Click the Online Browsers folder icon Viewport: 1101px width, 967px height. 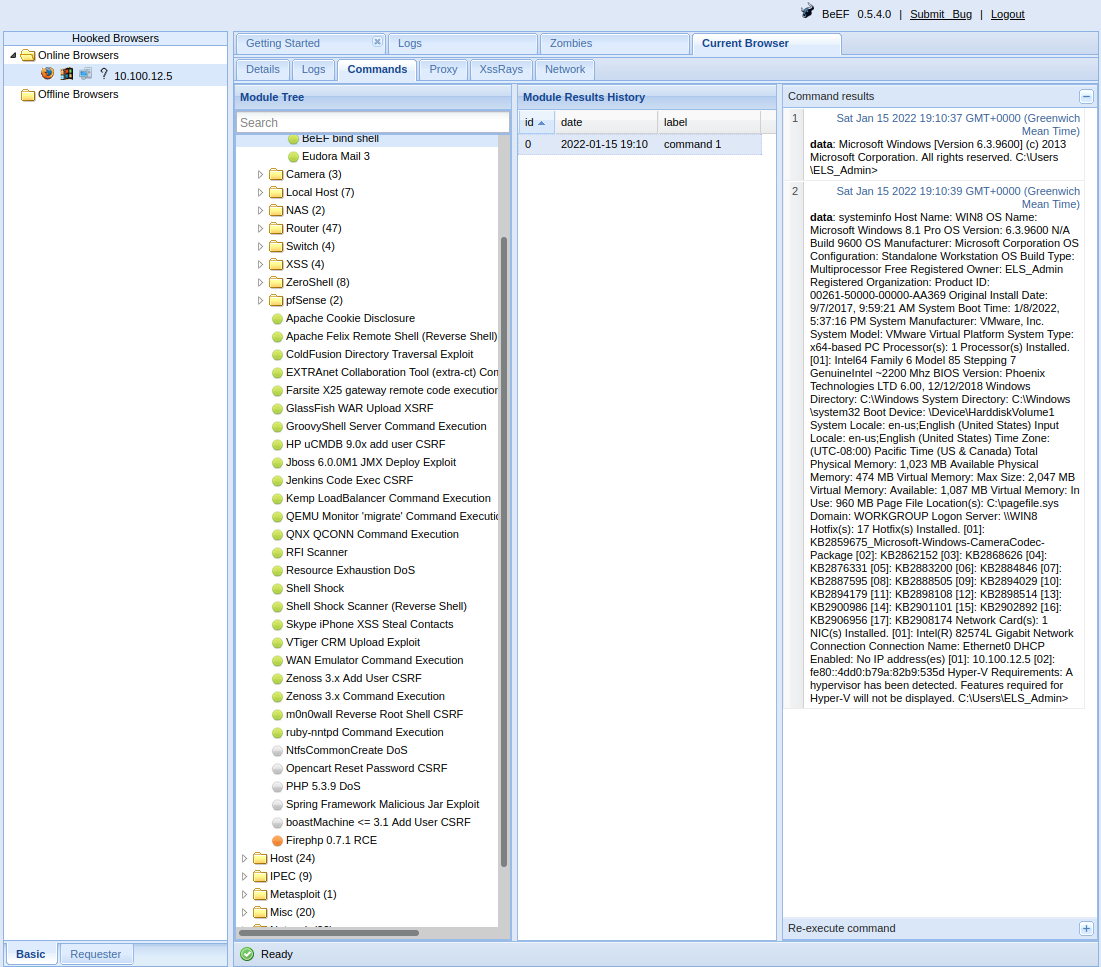point(28,55)
